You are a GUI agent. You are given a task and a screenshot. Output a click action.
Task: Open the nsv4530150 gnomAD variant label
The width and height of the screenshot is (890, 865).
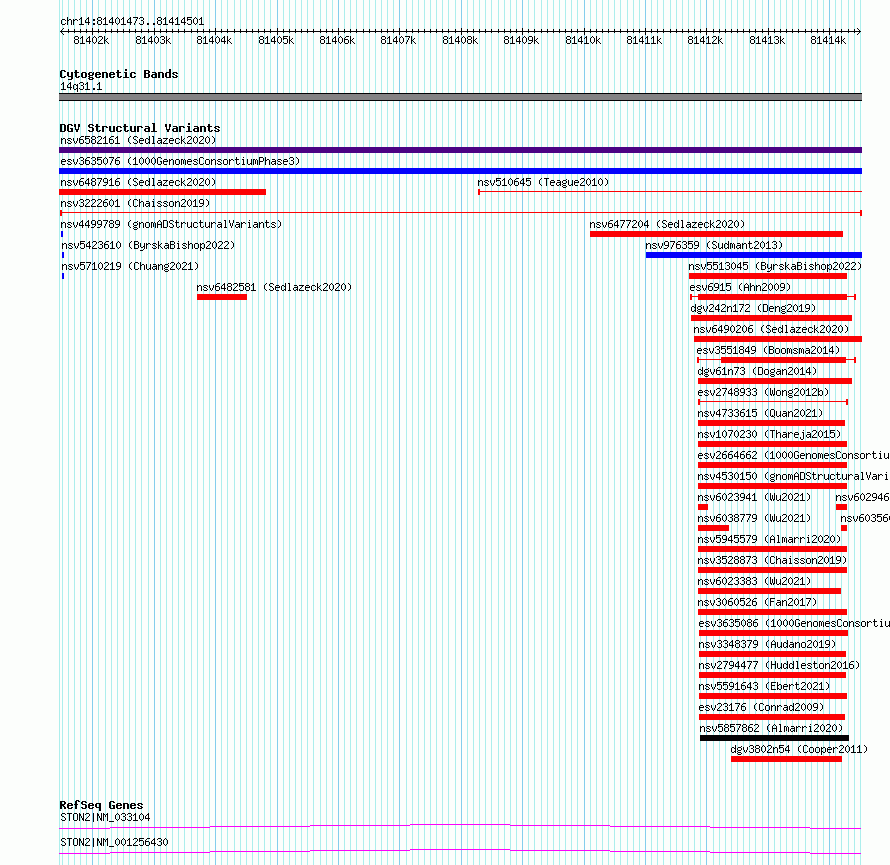pos(793,476)
